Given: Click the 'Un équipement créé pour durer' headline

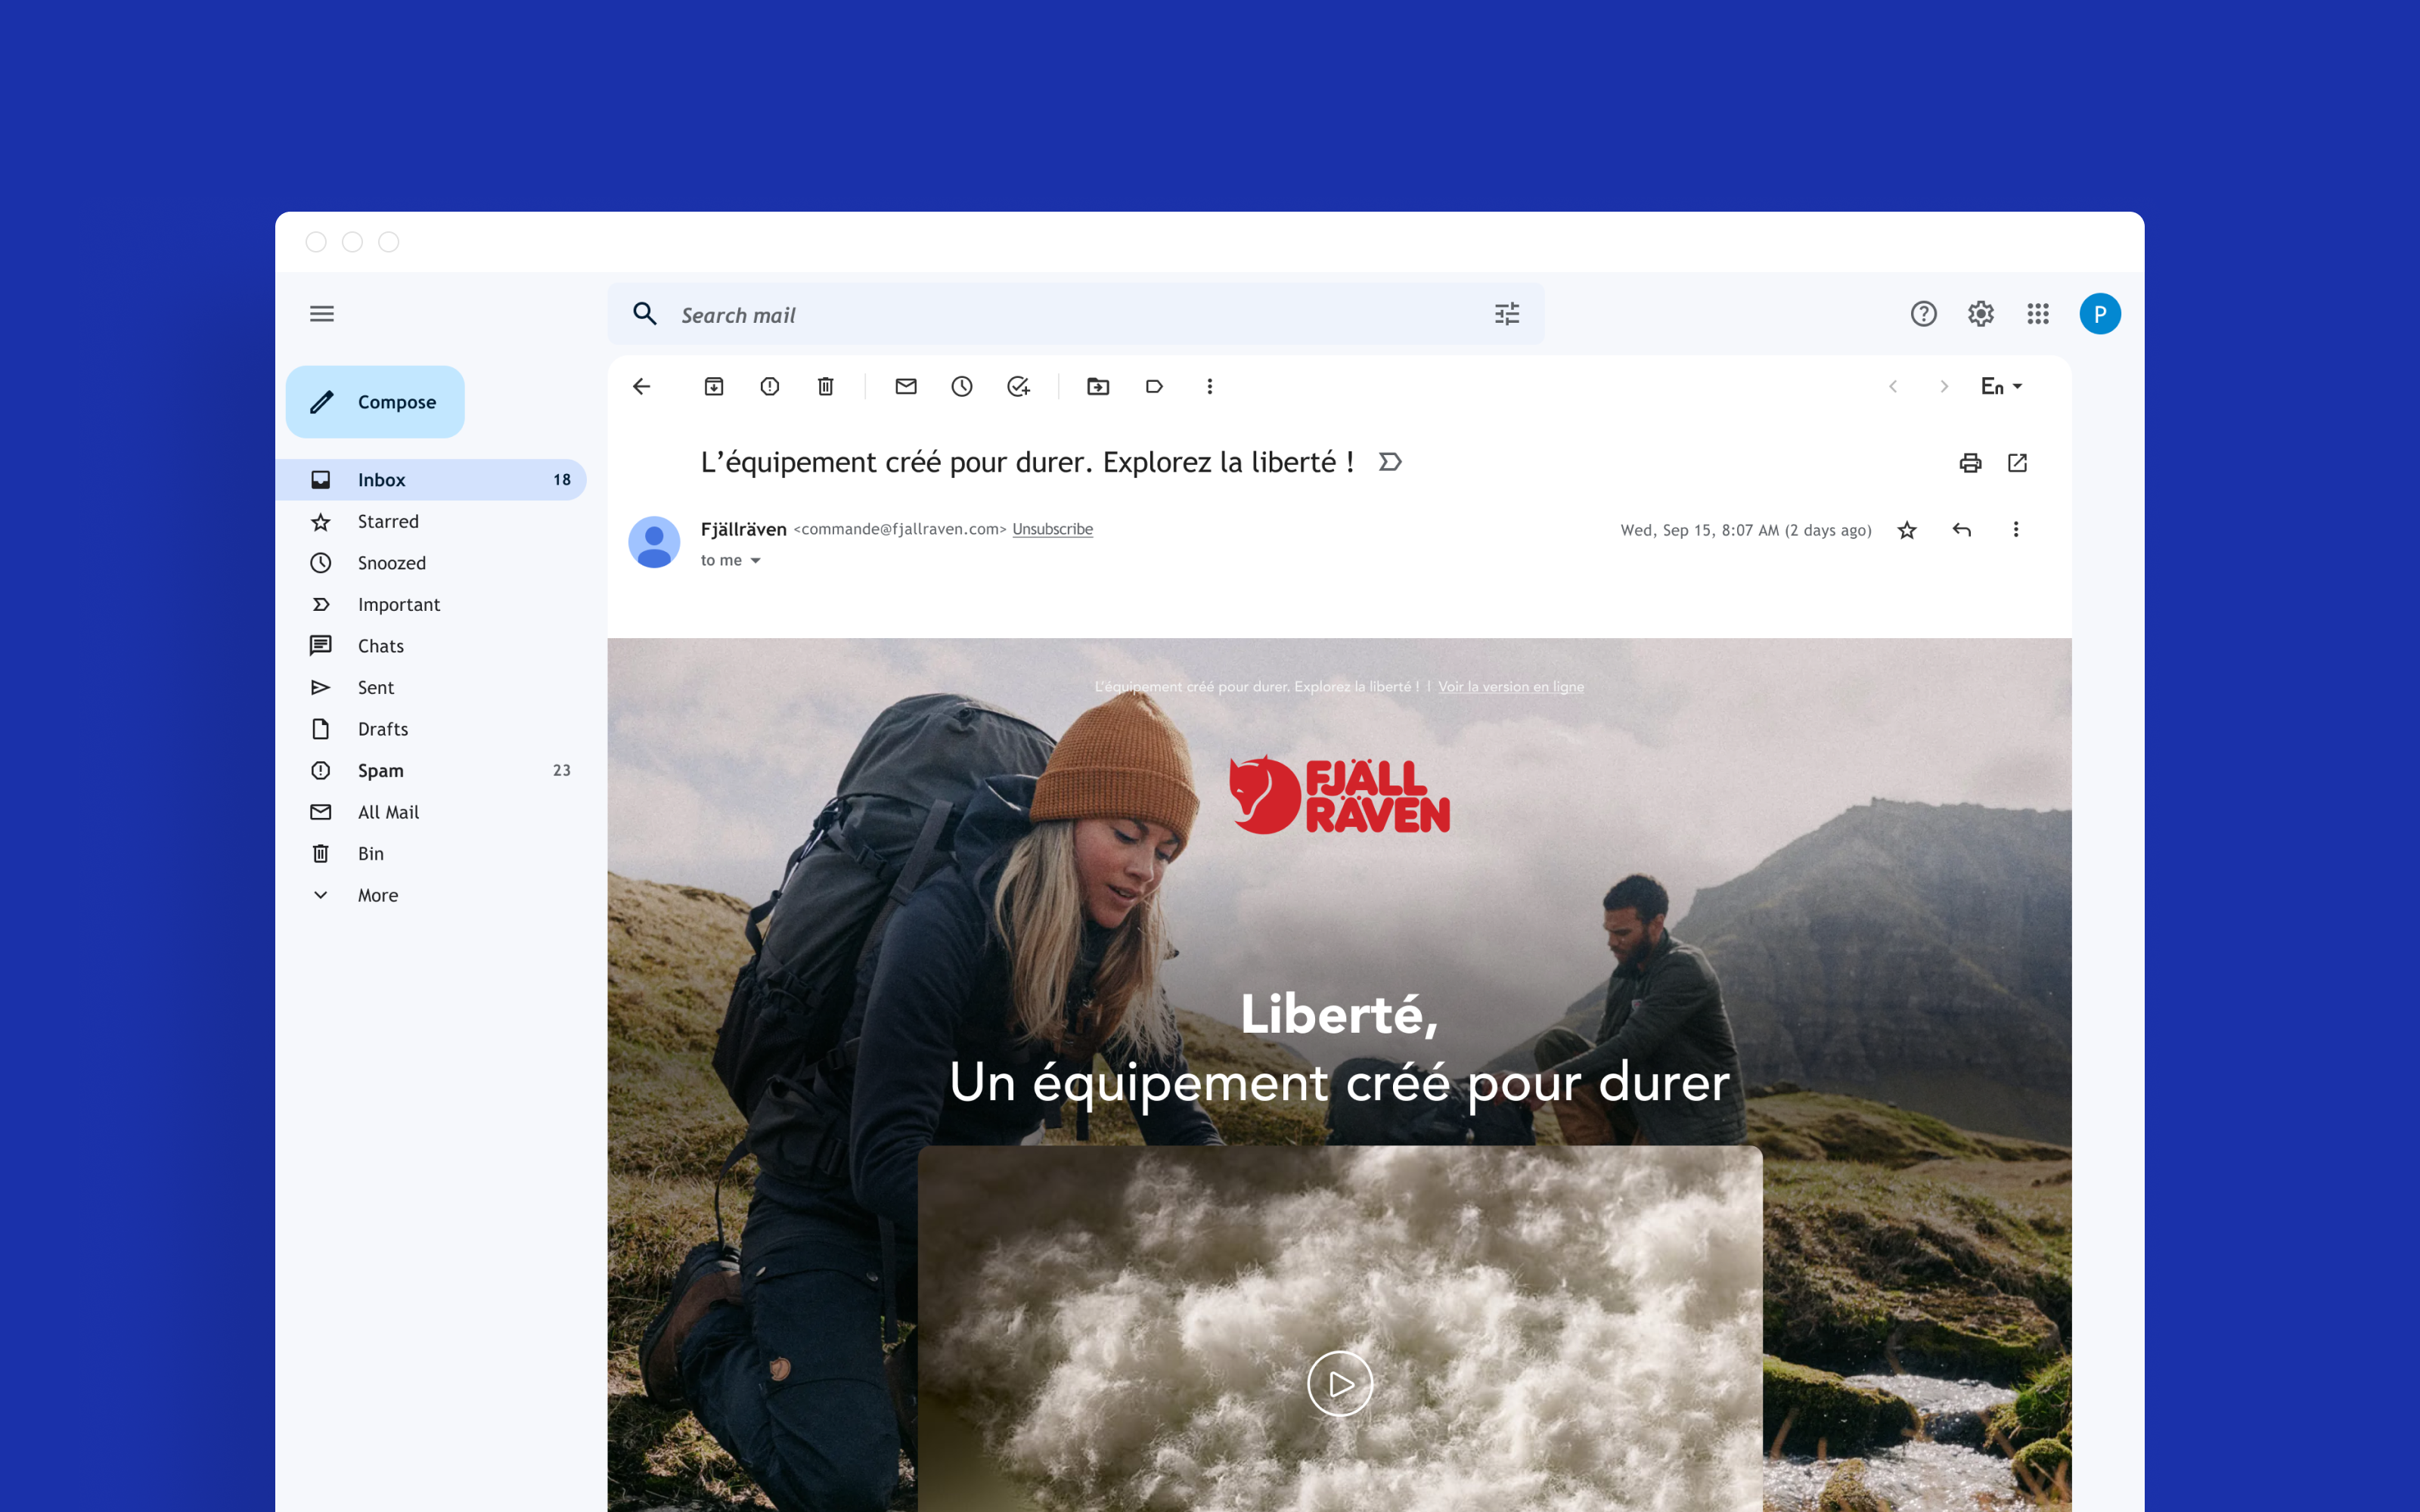Looking at the screenshot, I should coord(1339,1083).
